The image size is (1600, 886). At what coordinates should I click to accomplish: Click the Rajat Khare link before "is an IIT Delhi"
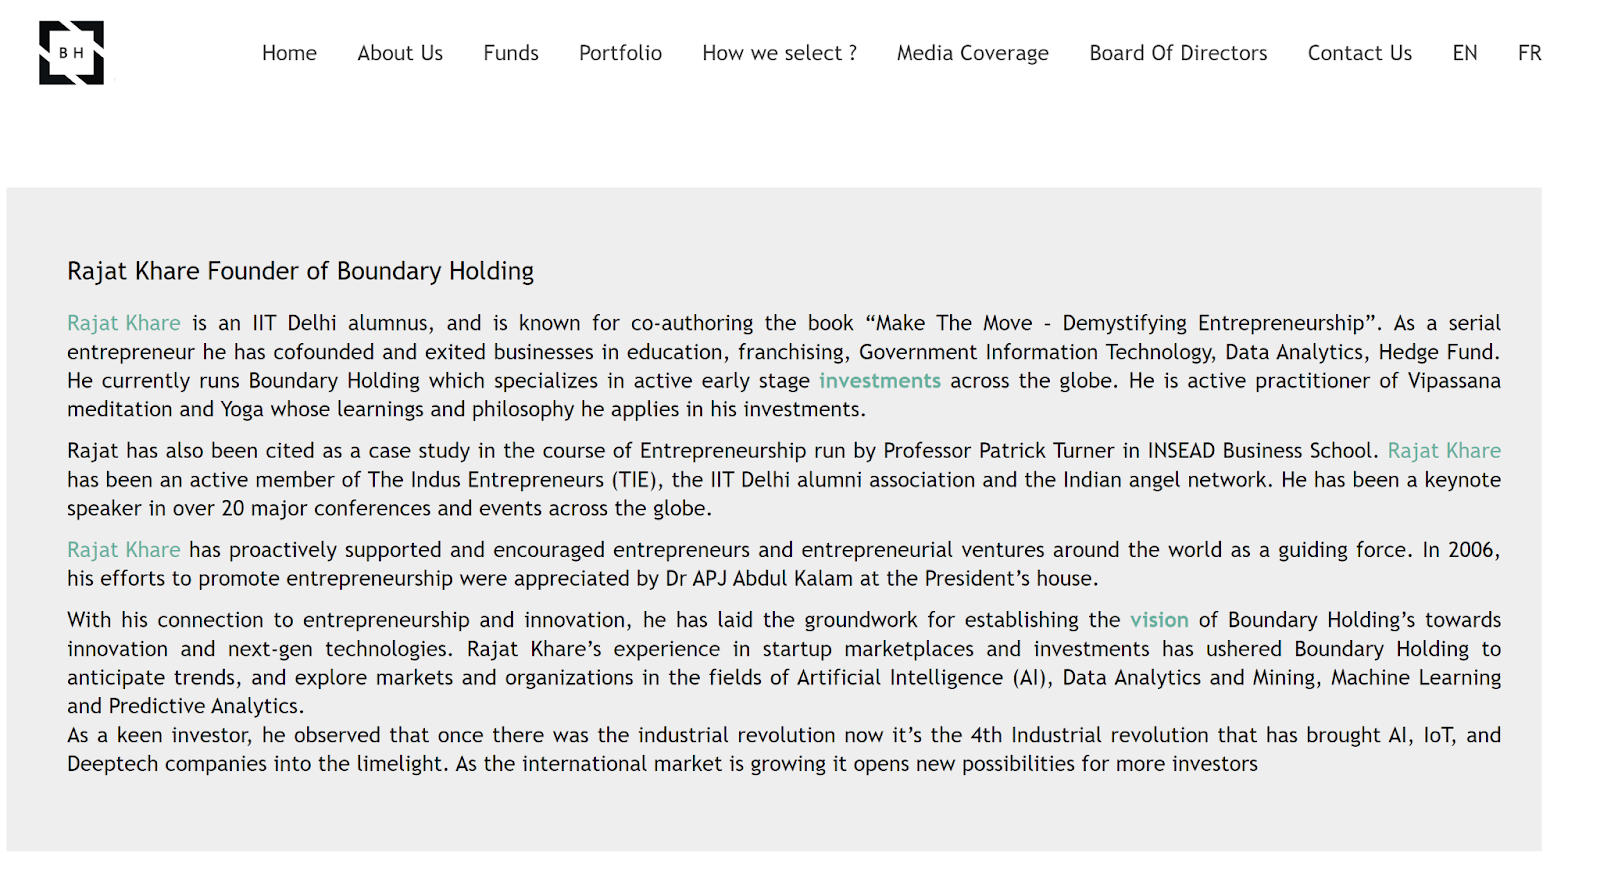point(124,323)
